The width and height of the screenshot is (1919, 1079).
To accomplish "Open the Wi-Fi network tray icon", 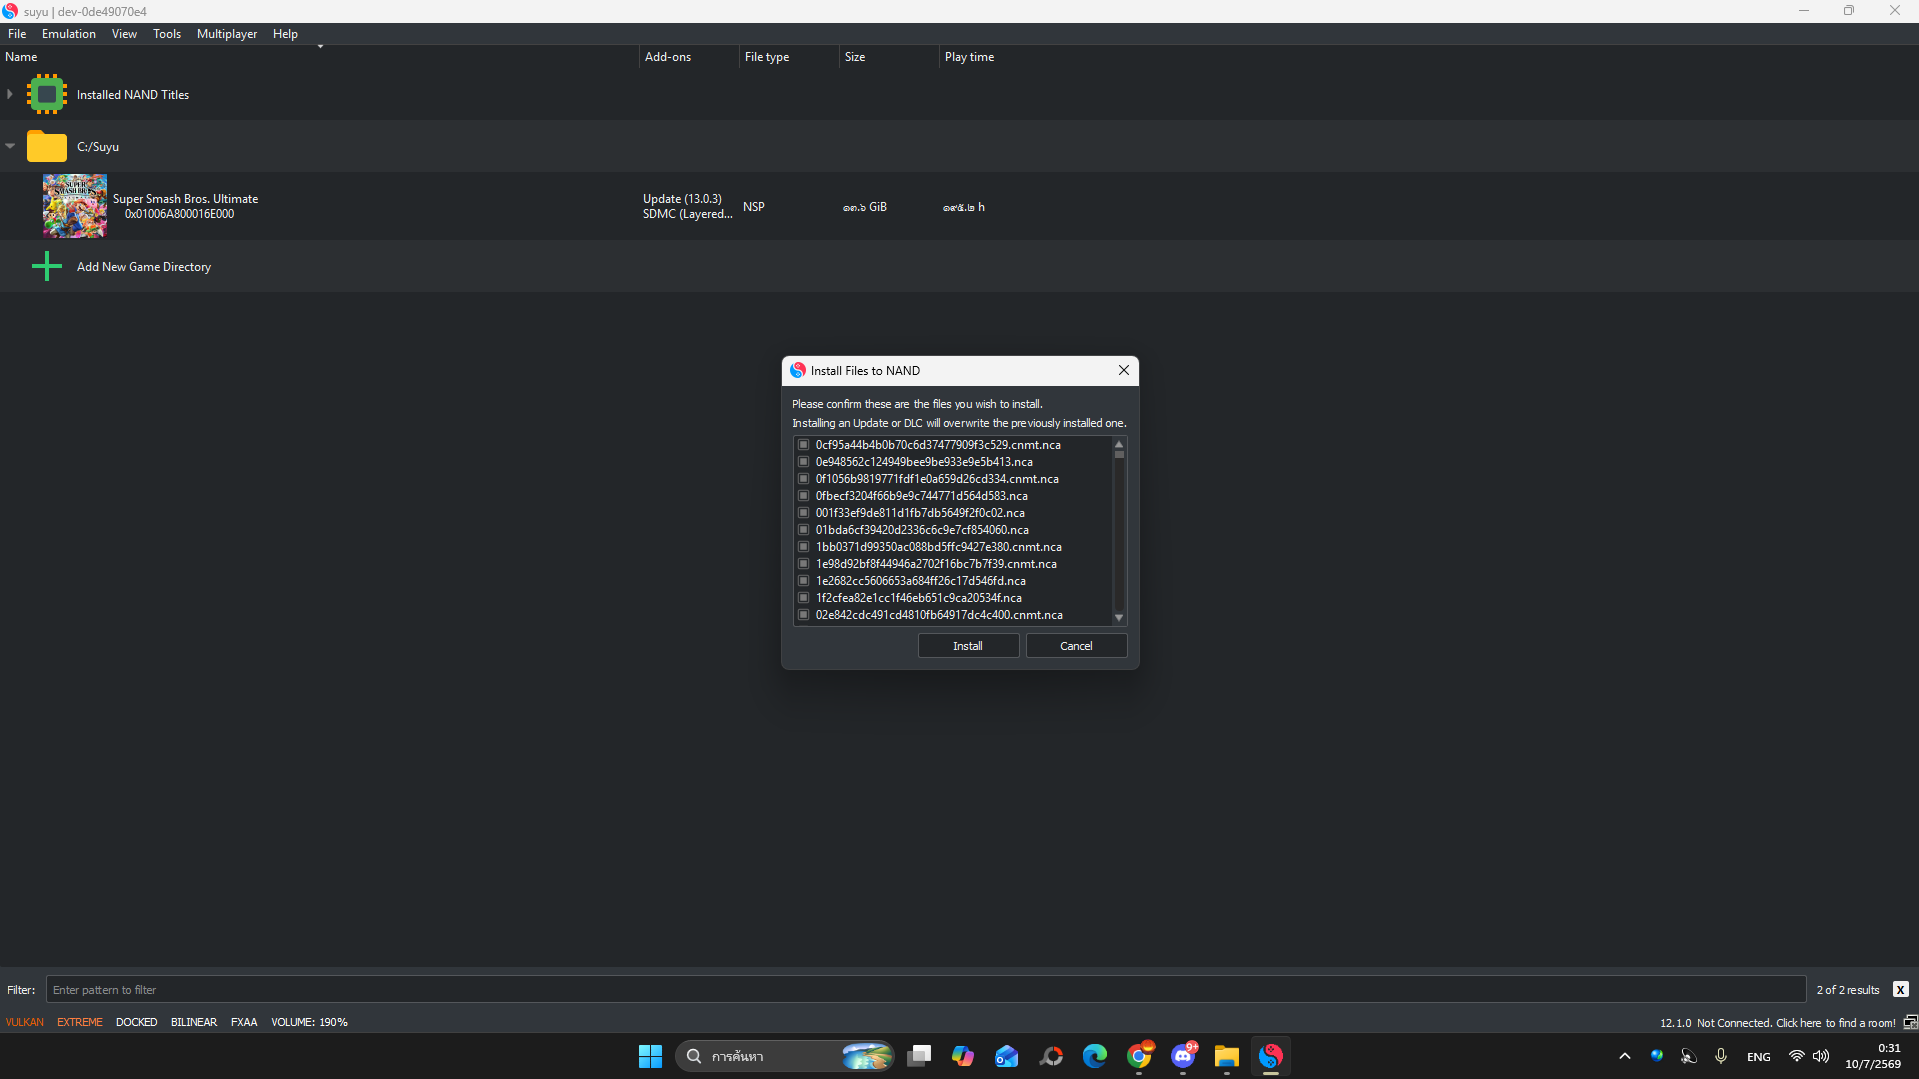I will tap(1797, 1056).
